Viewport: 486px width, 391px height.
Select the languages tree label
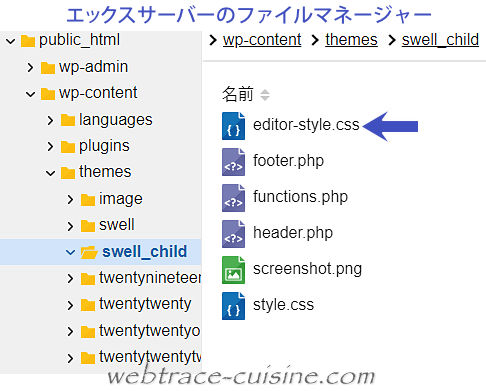point(116,120)
